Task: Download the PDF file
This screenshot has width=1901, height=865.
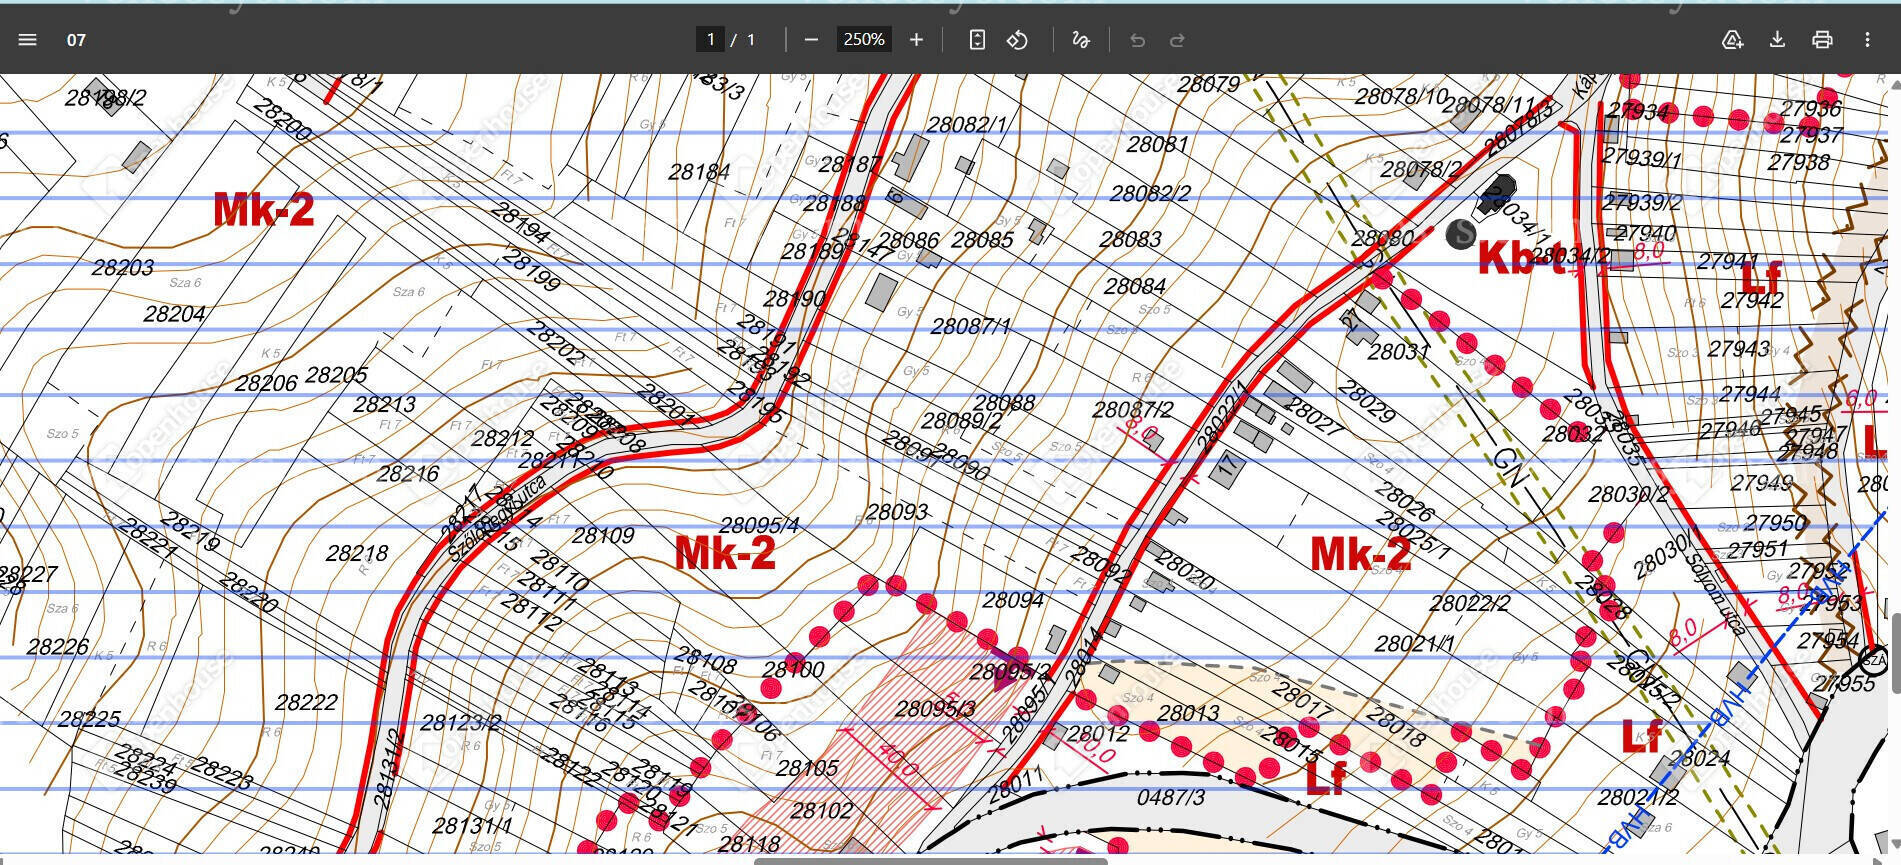Action: tap(1777, 40)
